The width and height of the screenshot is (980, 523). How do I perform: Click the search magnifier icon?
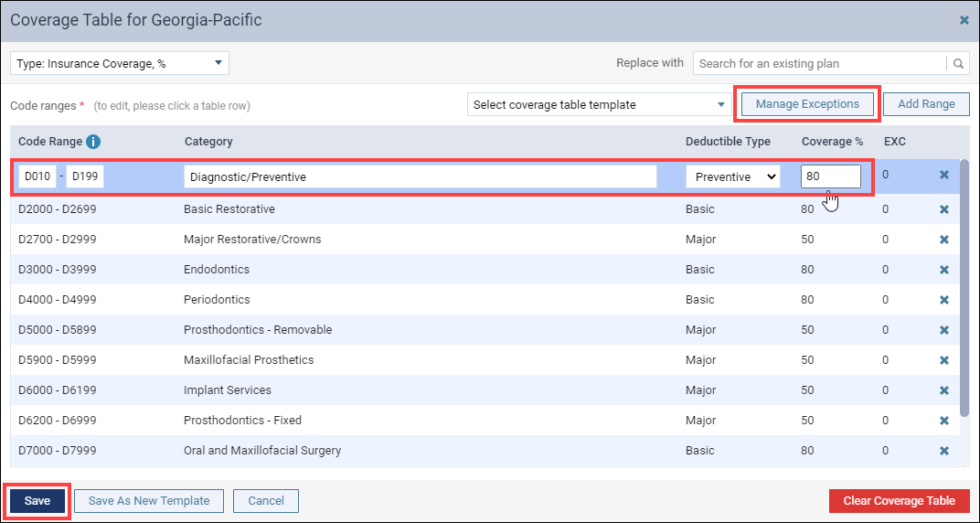(958, 63)
